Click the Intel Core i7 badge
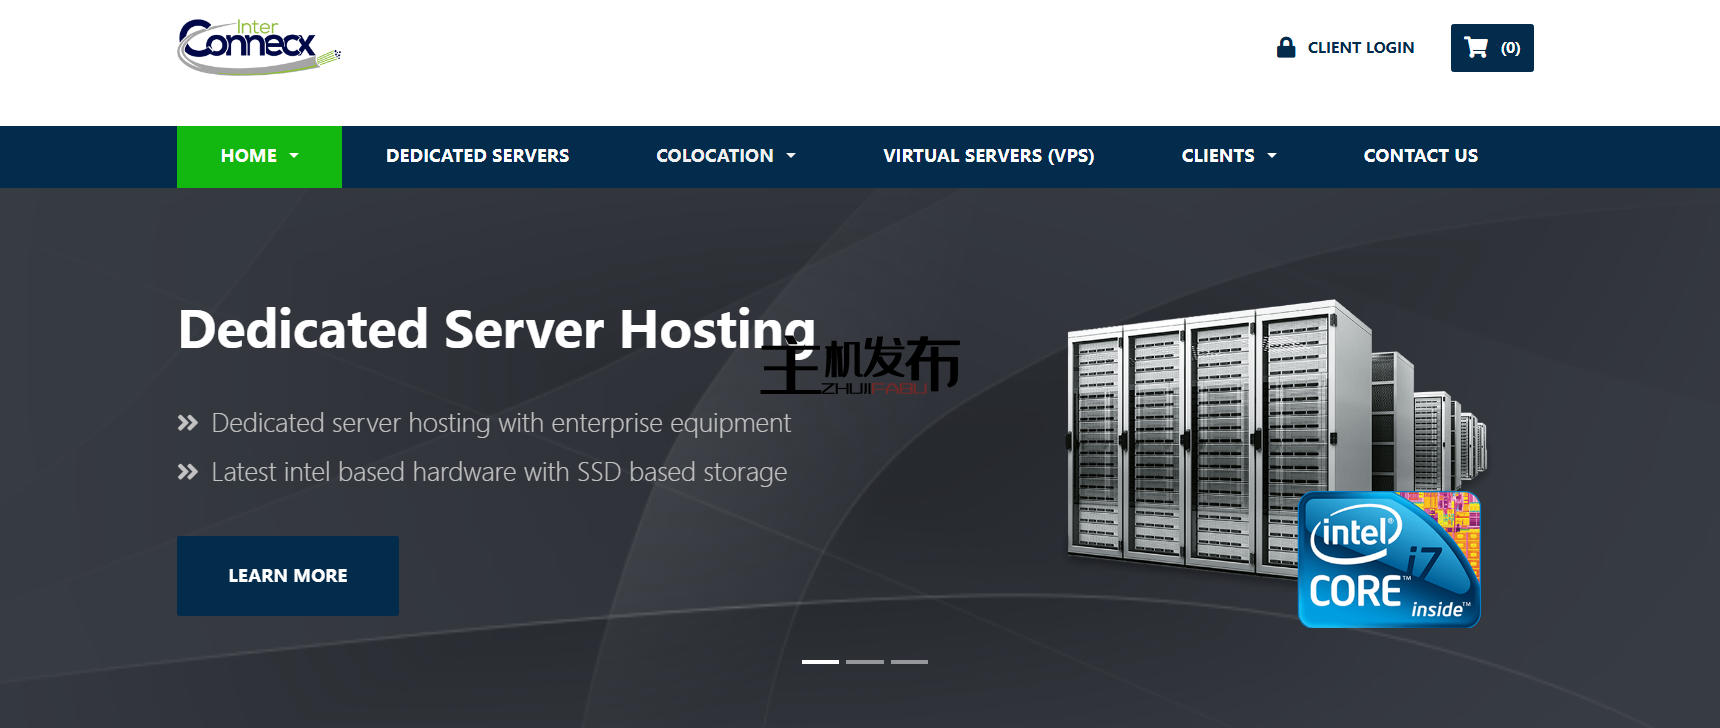This screenshot has width=1720, height=728. (1389, 560)
